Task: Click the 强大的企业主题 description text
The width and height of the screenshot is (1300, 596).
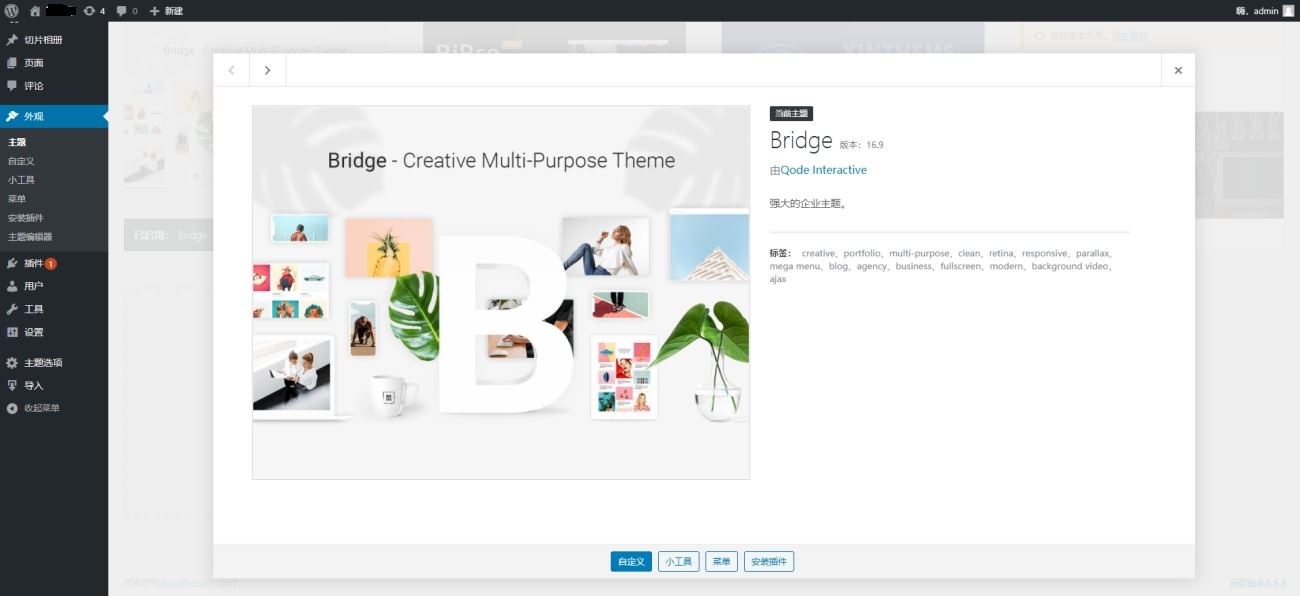Action: pos(808,204)
